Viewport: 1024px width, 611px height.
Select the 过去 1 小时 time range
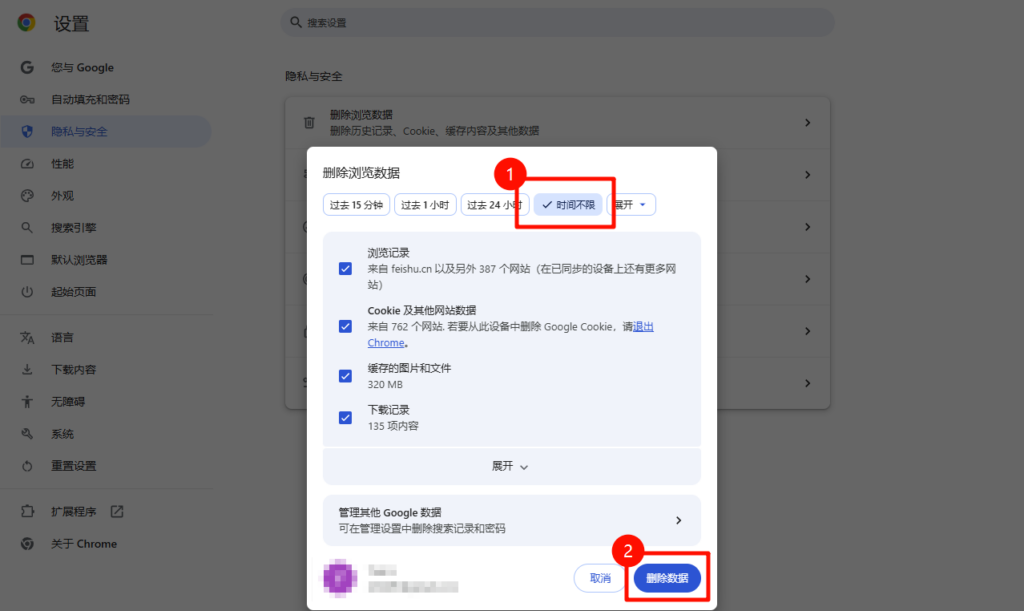[425, 205]
